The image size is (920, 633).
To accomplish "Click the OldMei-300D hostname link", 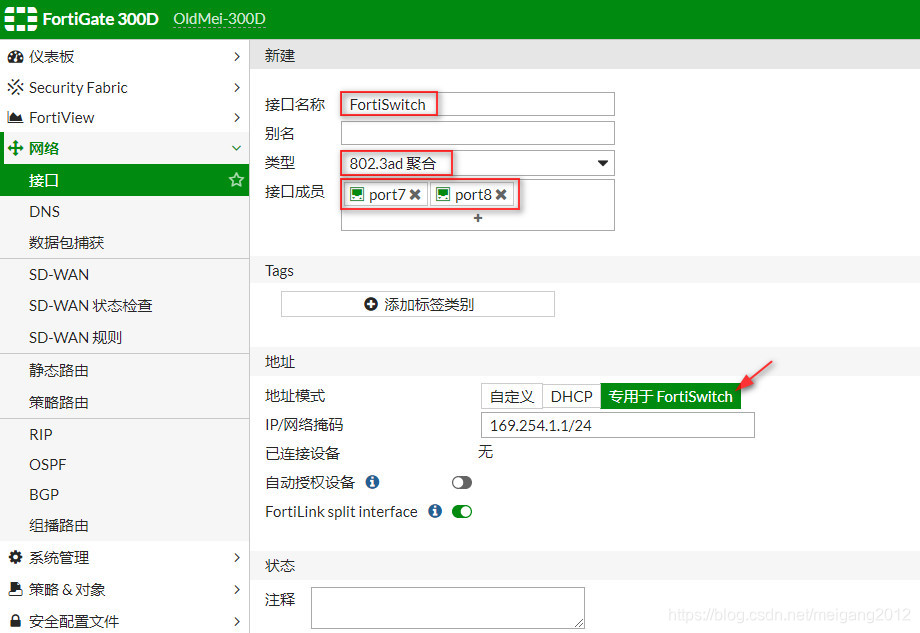I will pos(219,19).
